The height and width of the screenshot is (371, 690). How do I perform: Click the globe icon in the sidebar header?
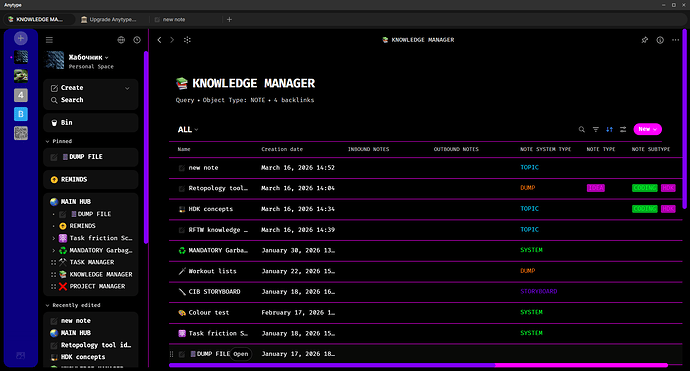[121, 40]
